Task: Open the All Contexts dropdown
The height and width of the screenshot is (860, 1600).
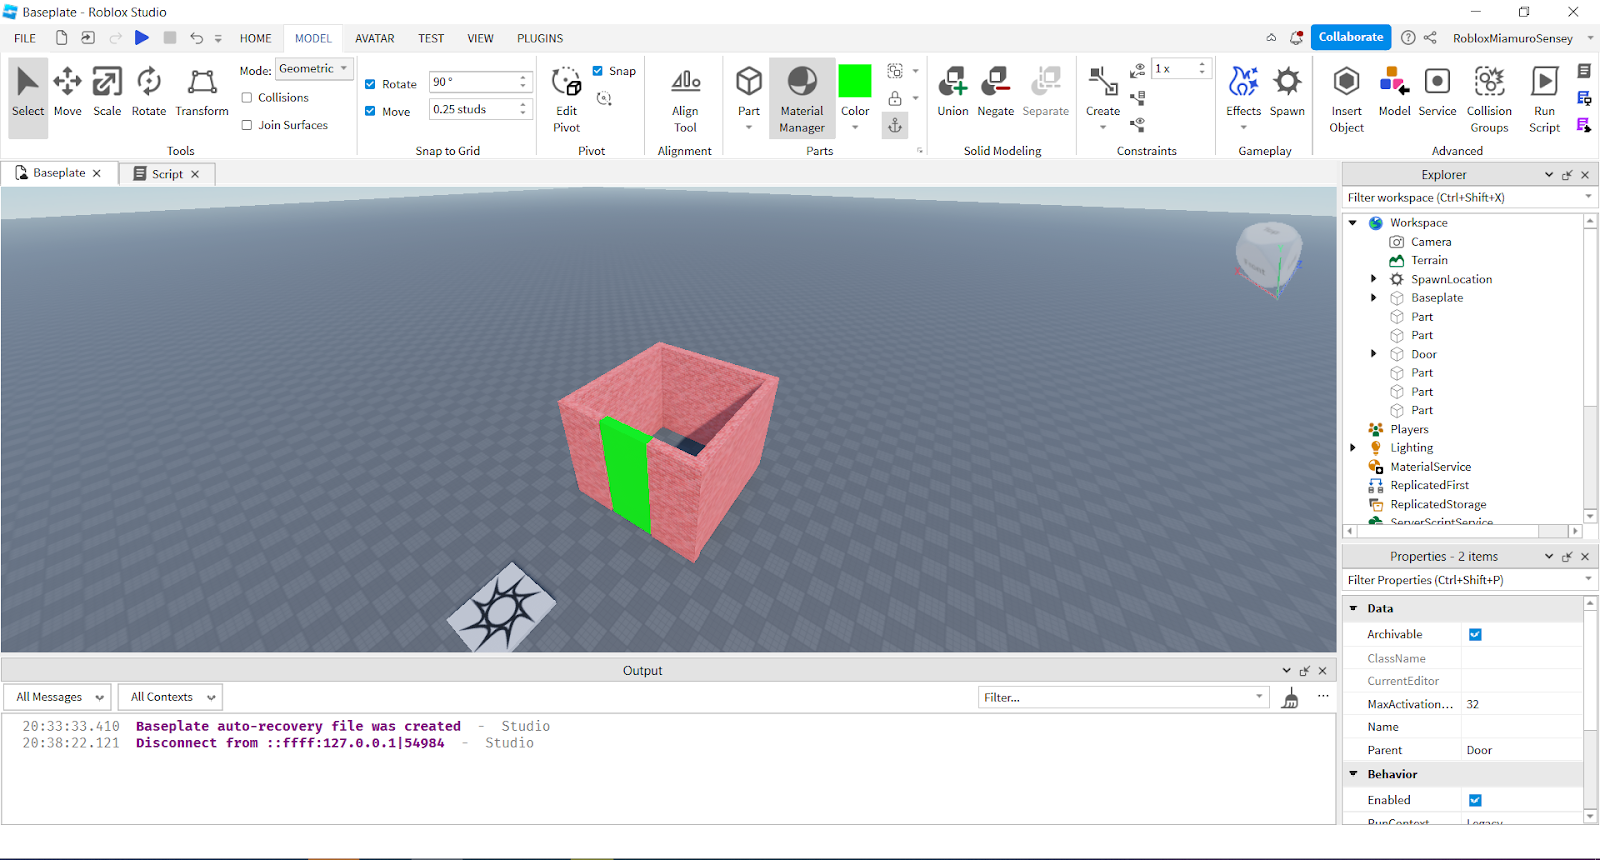Action: [x=171, y=697]
